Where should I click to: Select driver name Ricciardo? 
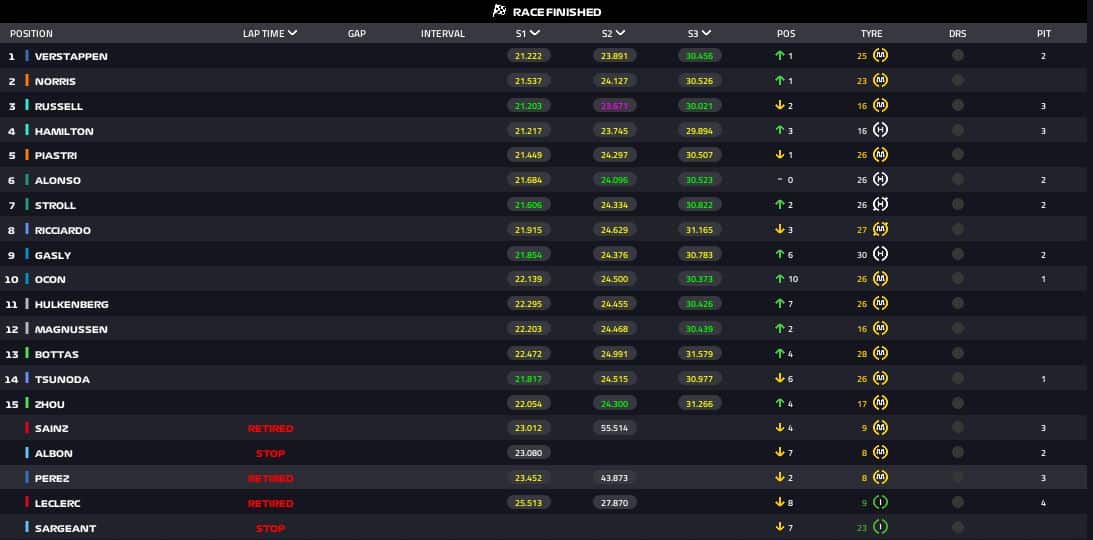coord(63,230)
